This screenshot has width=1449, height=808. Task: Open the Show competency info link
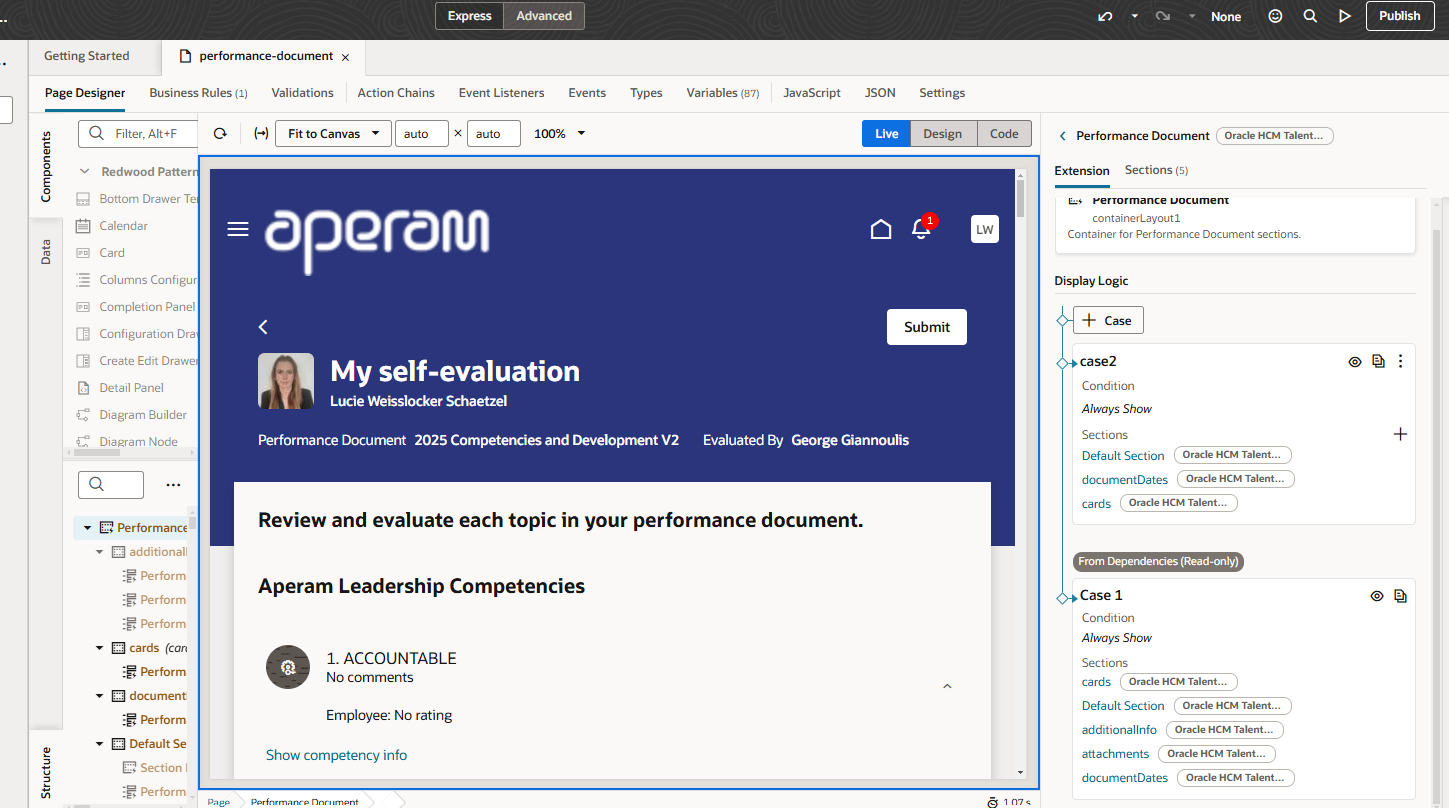[x=336, y=755]
